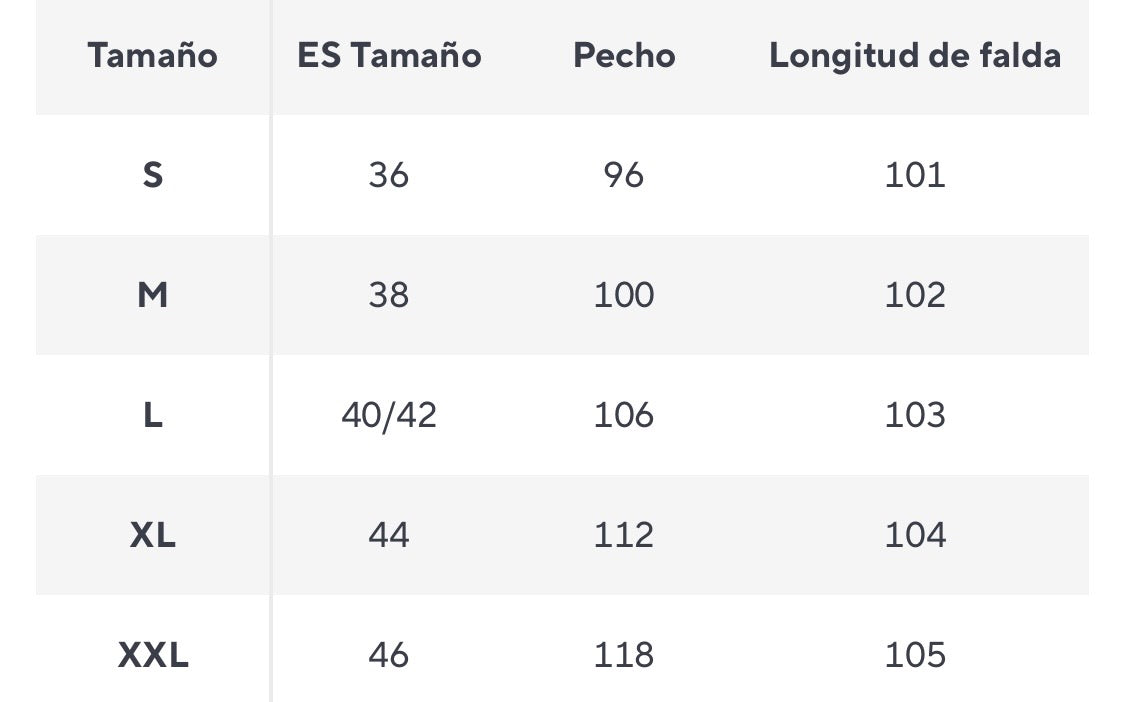Image resolution: width=1125 pixels, height=702 pixels.
Task: Click ES size 36 cell
Action: point(389,175)
